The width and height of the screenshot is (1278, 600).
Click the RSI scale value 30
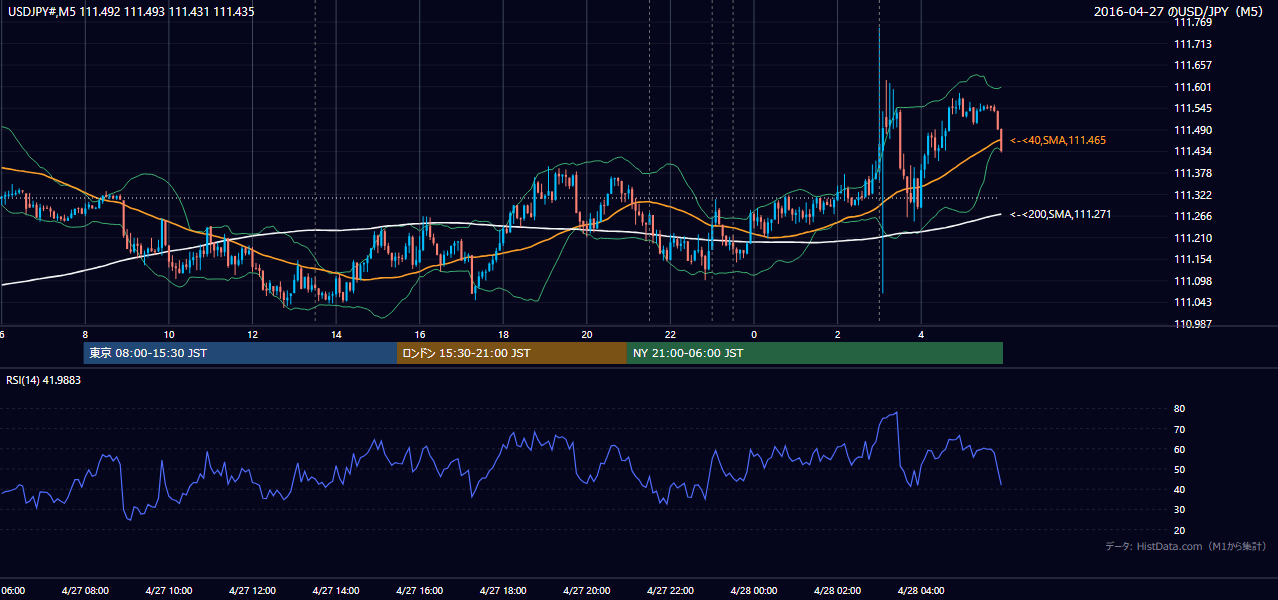[x=1179, y=510]
